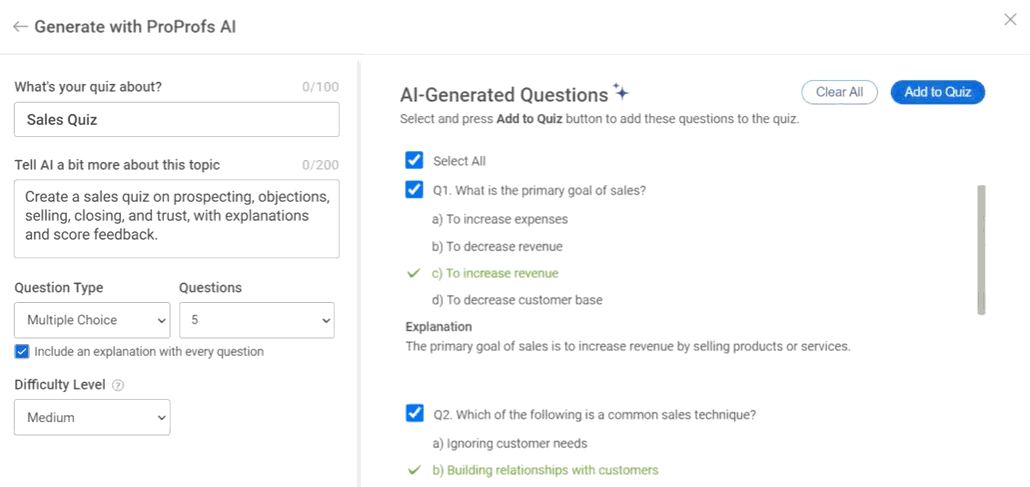This screenshot has width=1030, height=487.
Task: Toggle the Select All checkbox
Action: tap(414, 160)
